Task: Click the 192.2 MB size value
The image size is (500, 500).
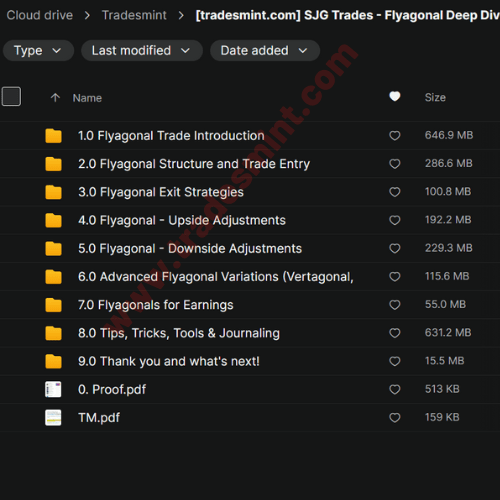Action: coord(448,220)
